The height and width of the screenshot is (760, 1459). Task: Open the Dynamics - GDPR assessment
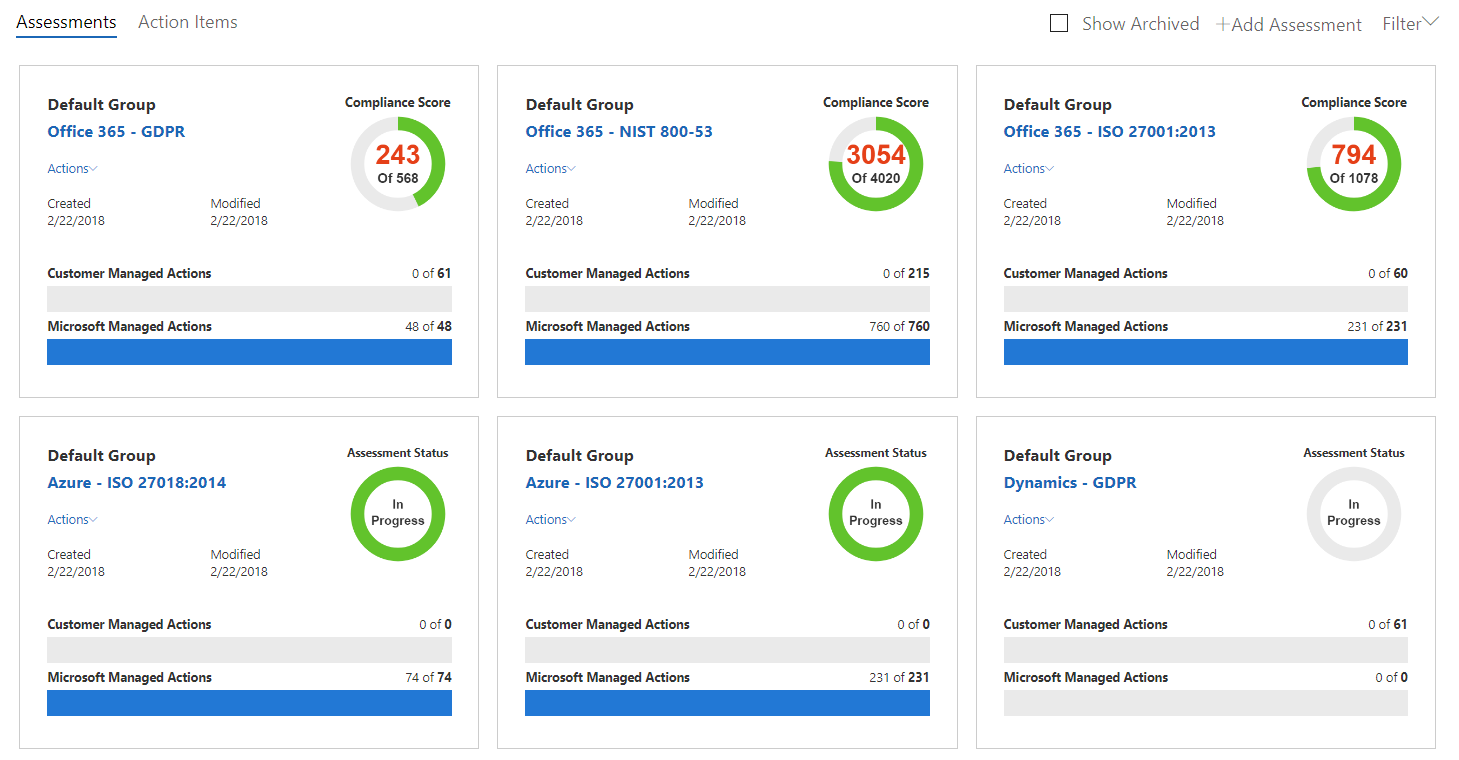click(x=1070, y=482)
